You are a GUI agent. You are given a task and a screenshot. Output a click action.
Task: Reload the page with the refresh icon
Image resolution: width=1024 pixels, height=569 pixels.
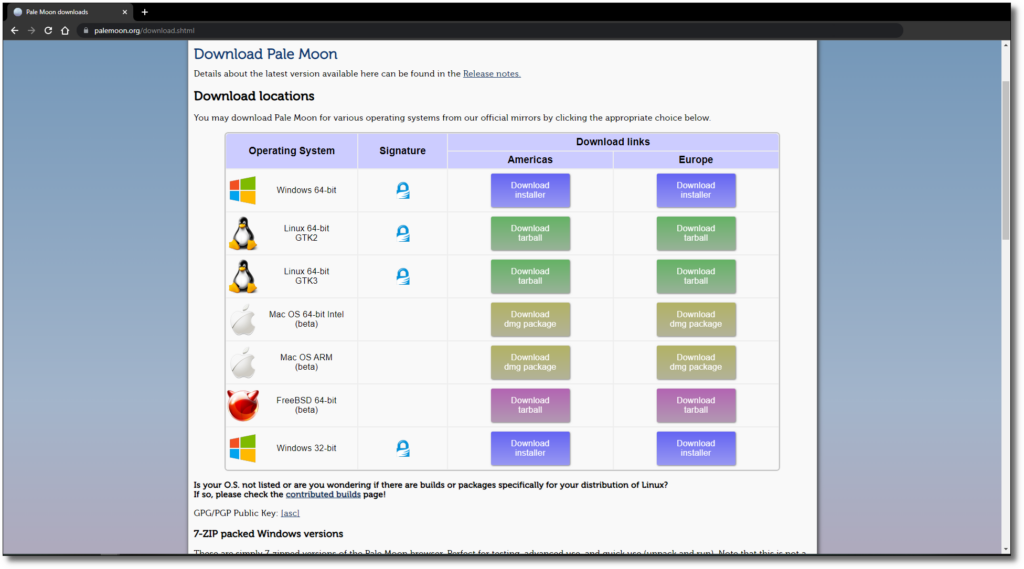click(x=48, y=31)
